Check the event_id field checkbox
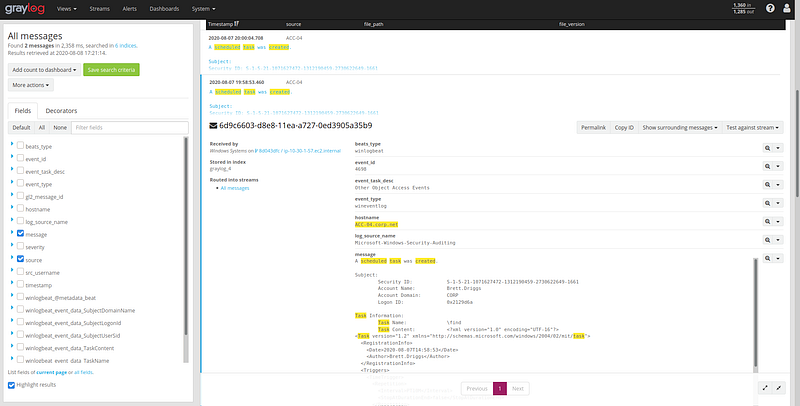This screenshot has width=800, height=406. [20, 158]
